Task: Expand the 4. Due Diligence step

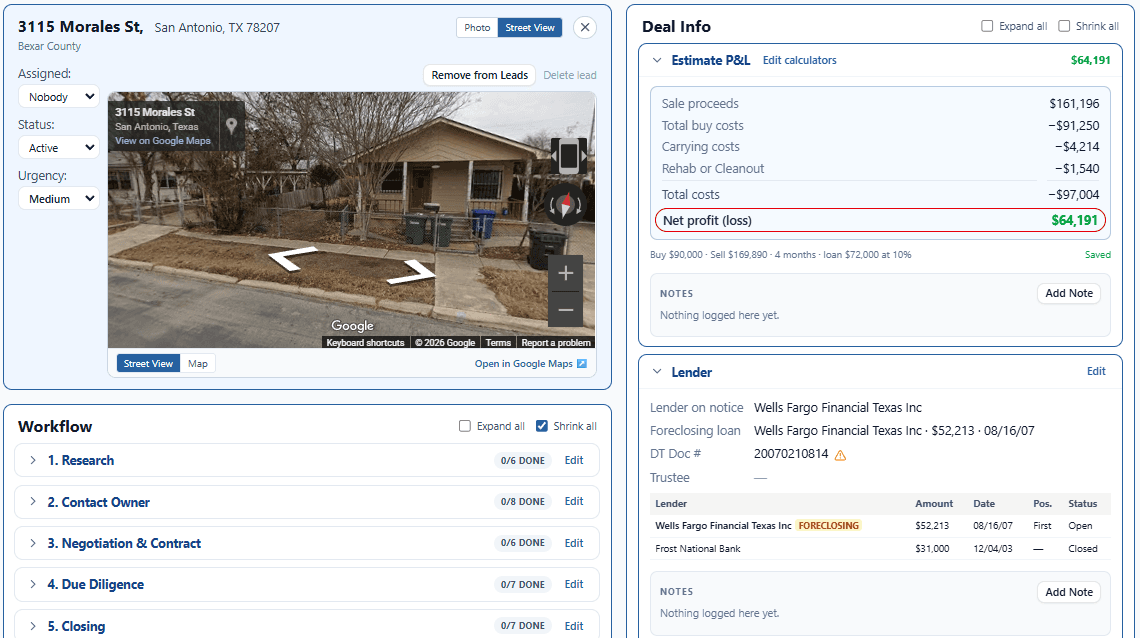Action: click(33, 584)
